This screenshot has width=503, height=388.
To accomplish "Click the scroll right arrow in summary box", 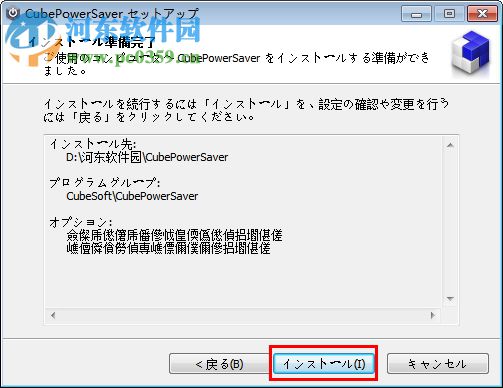I will tap(433, 315).
